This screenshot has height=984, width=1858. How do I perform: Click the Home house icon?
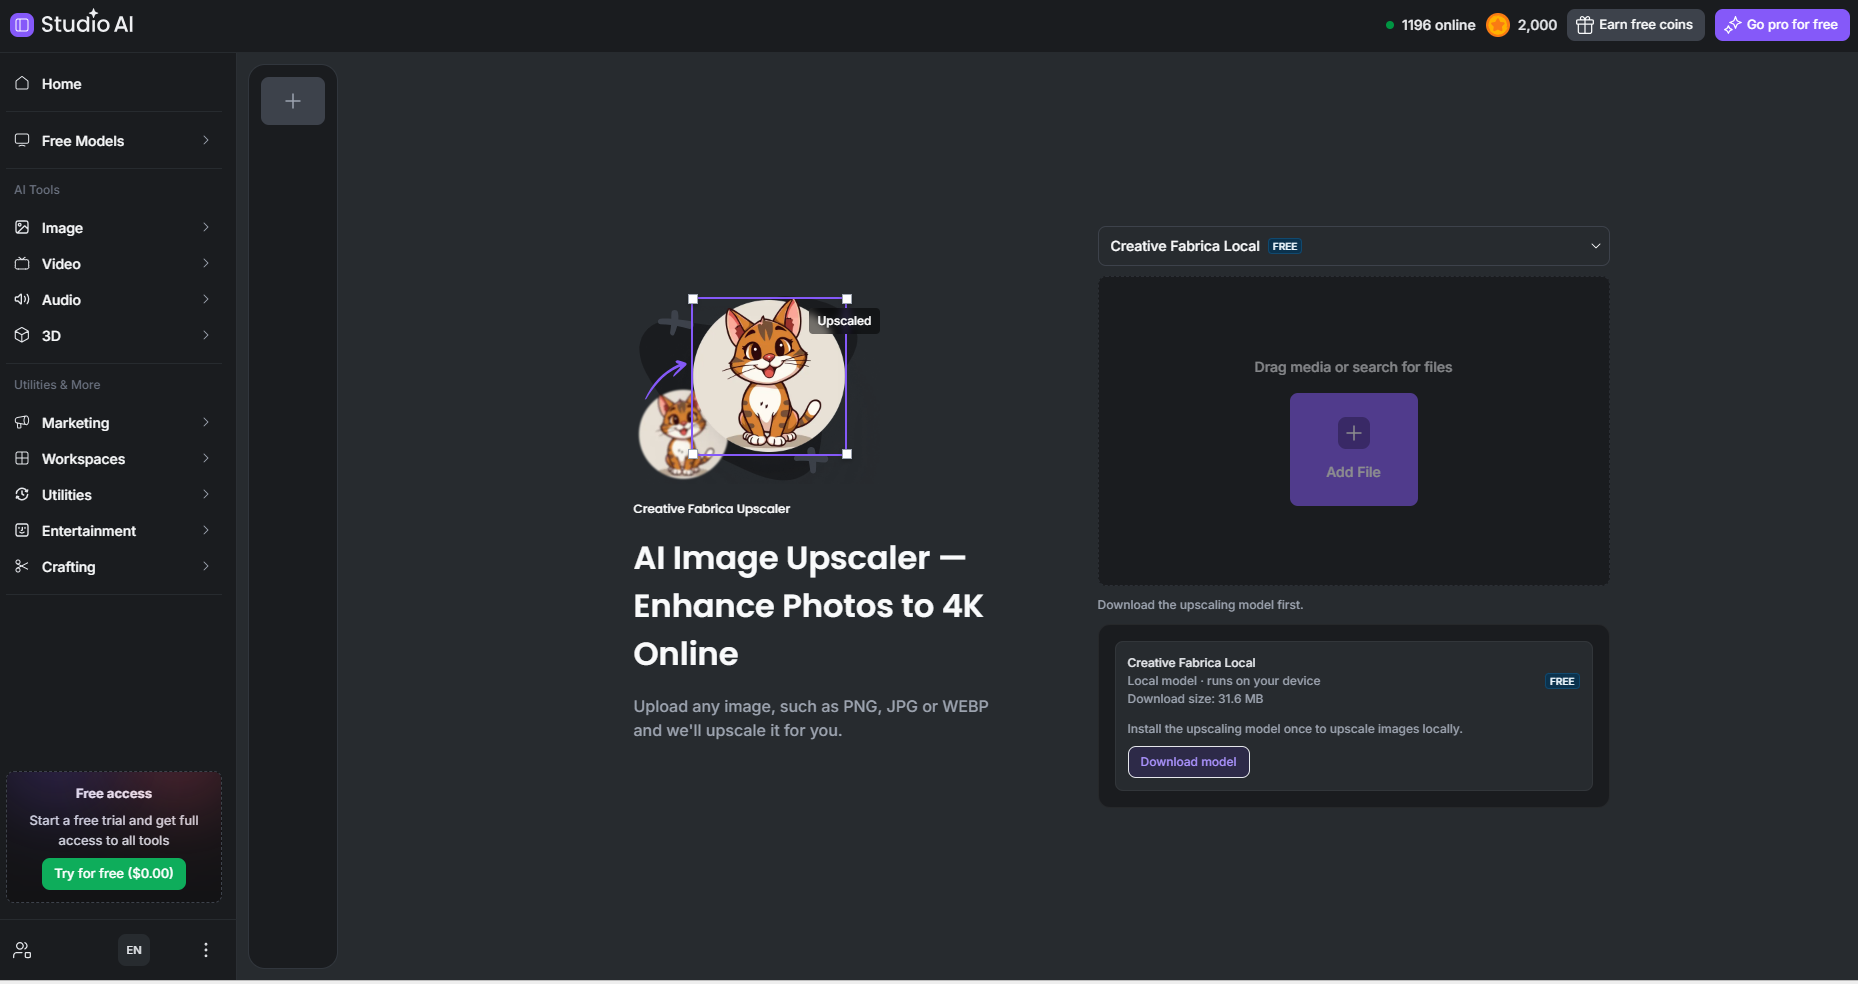pos(22,83)
